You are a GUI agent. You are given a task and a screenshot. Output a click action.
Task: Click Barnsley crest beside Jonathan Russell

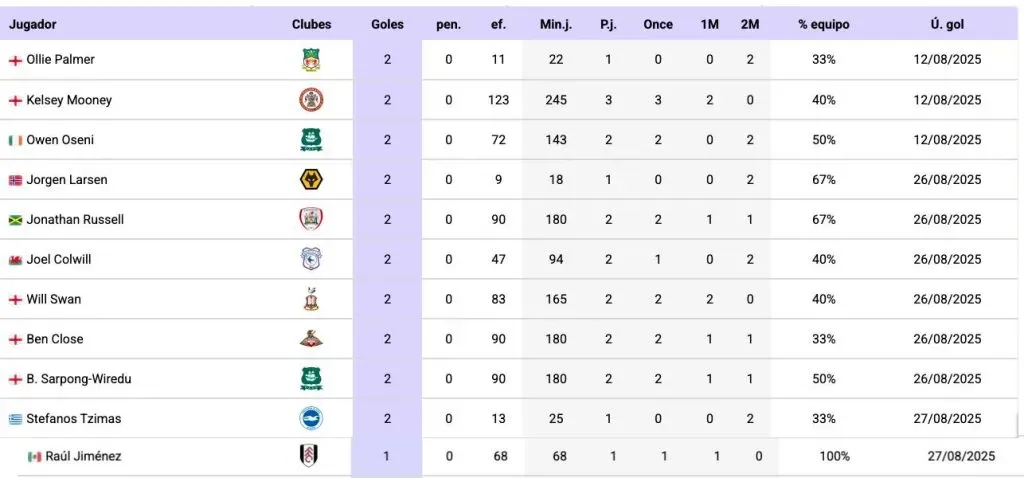[312, 219]
